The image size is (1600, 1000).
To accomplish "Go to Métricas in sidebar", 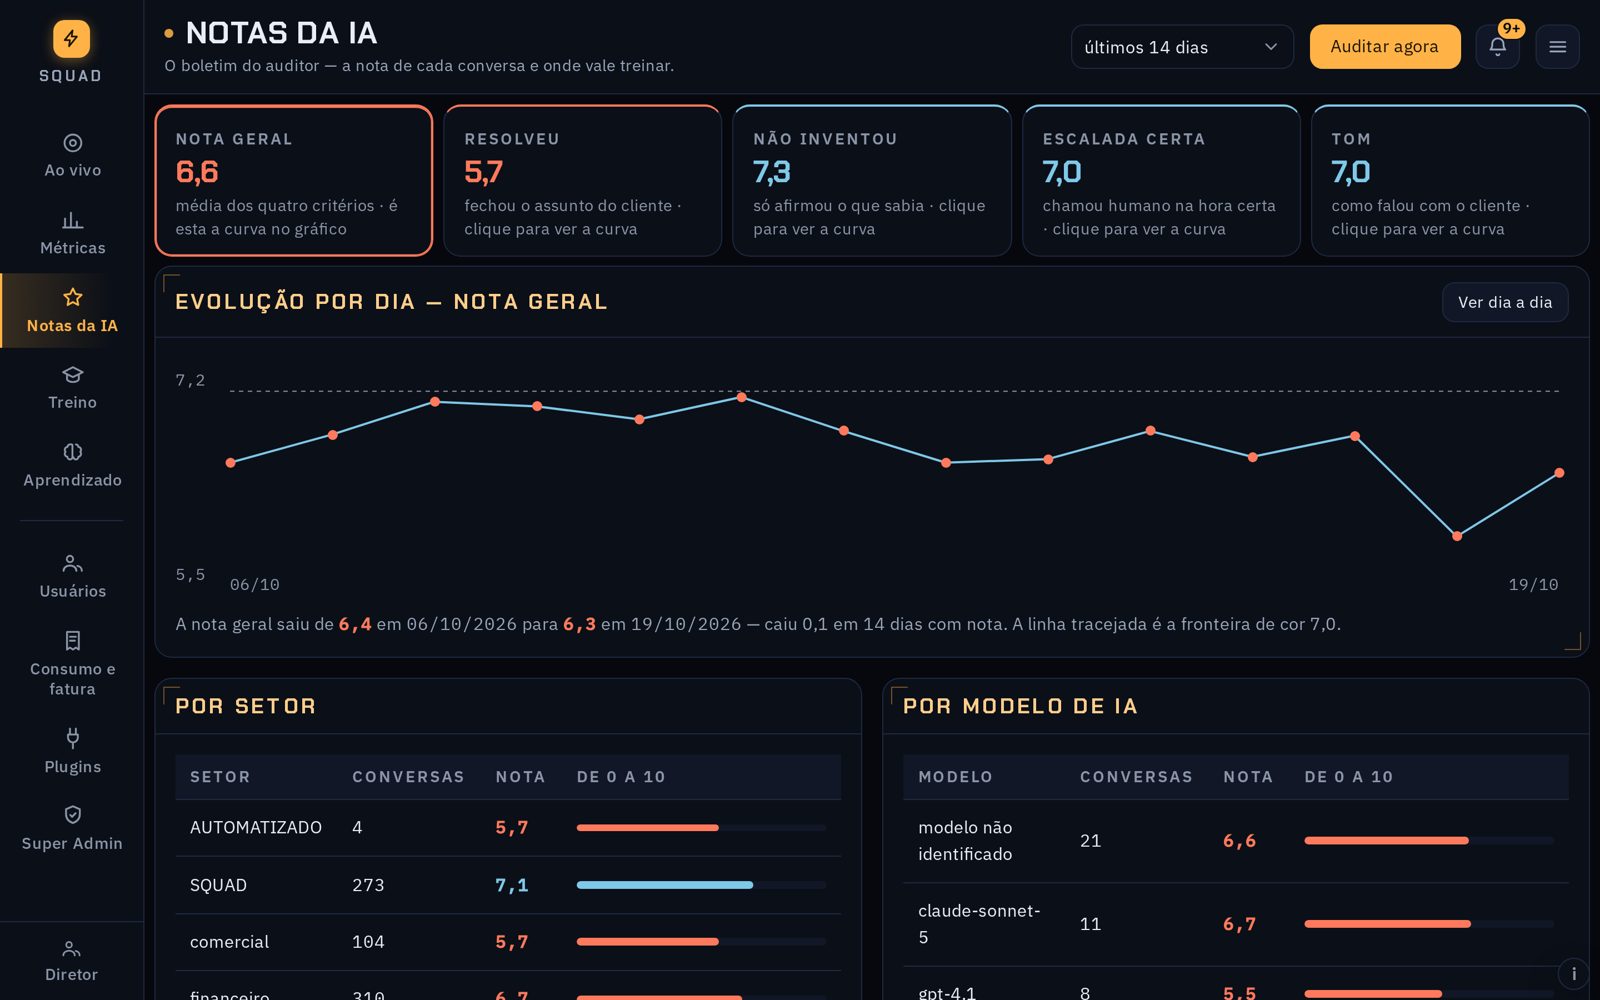I will click(x=72, y=233).
